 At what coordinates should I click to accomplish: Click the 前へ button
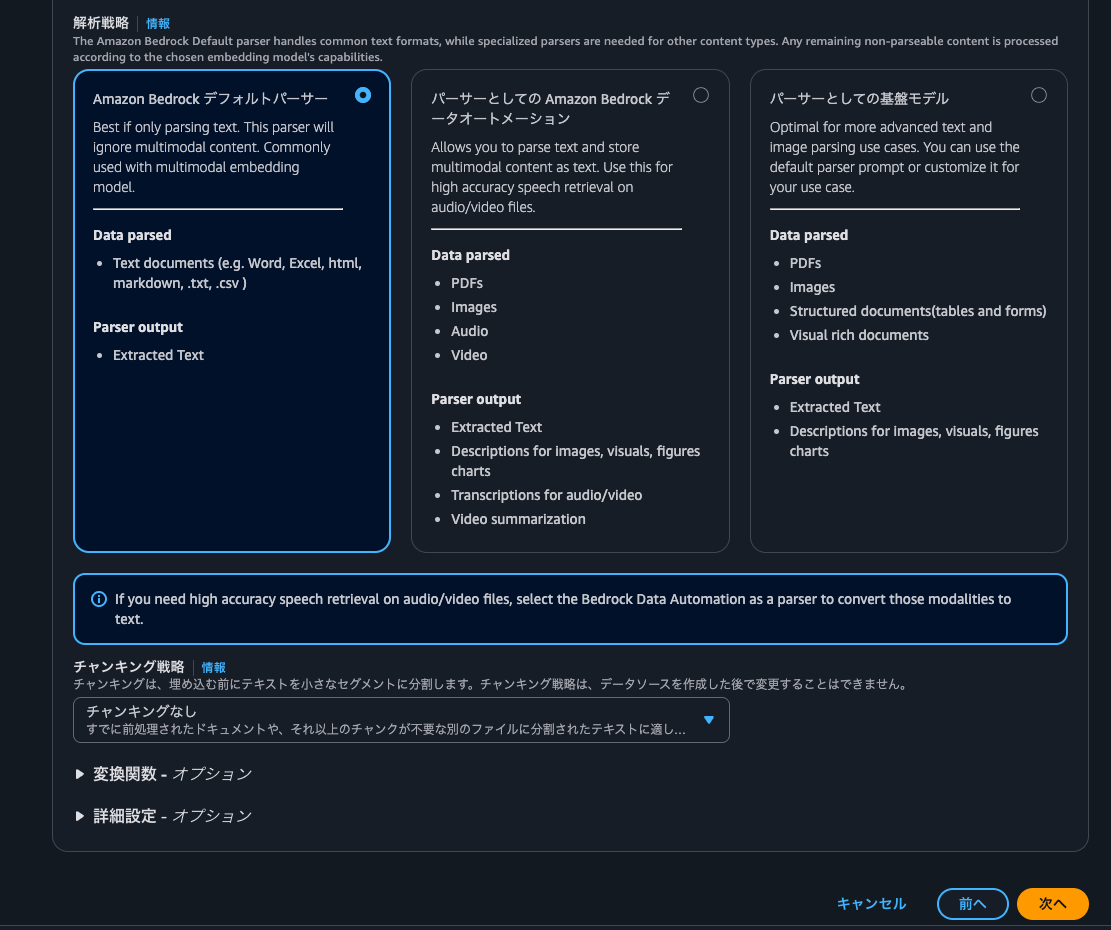(x=972, y=903)
